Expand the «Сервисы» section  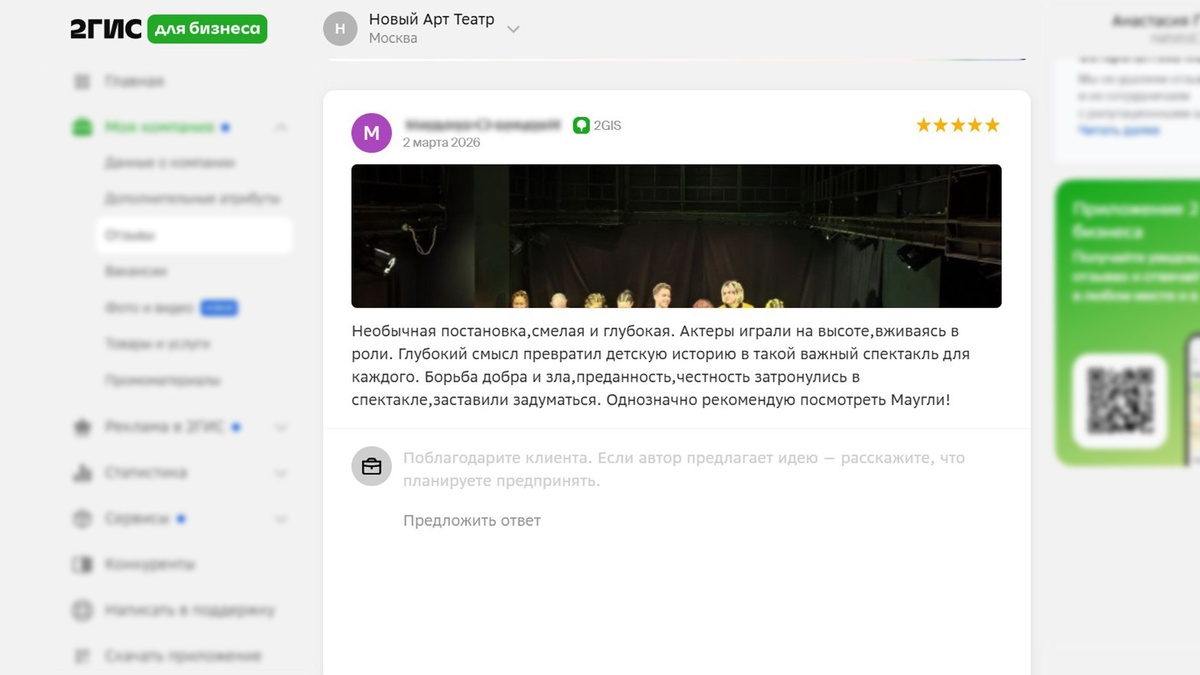tap(281, 519)
